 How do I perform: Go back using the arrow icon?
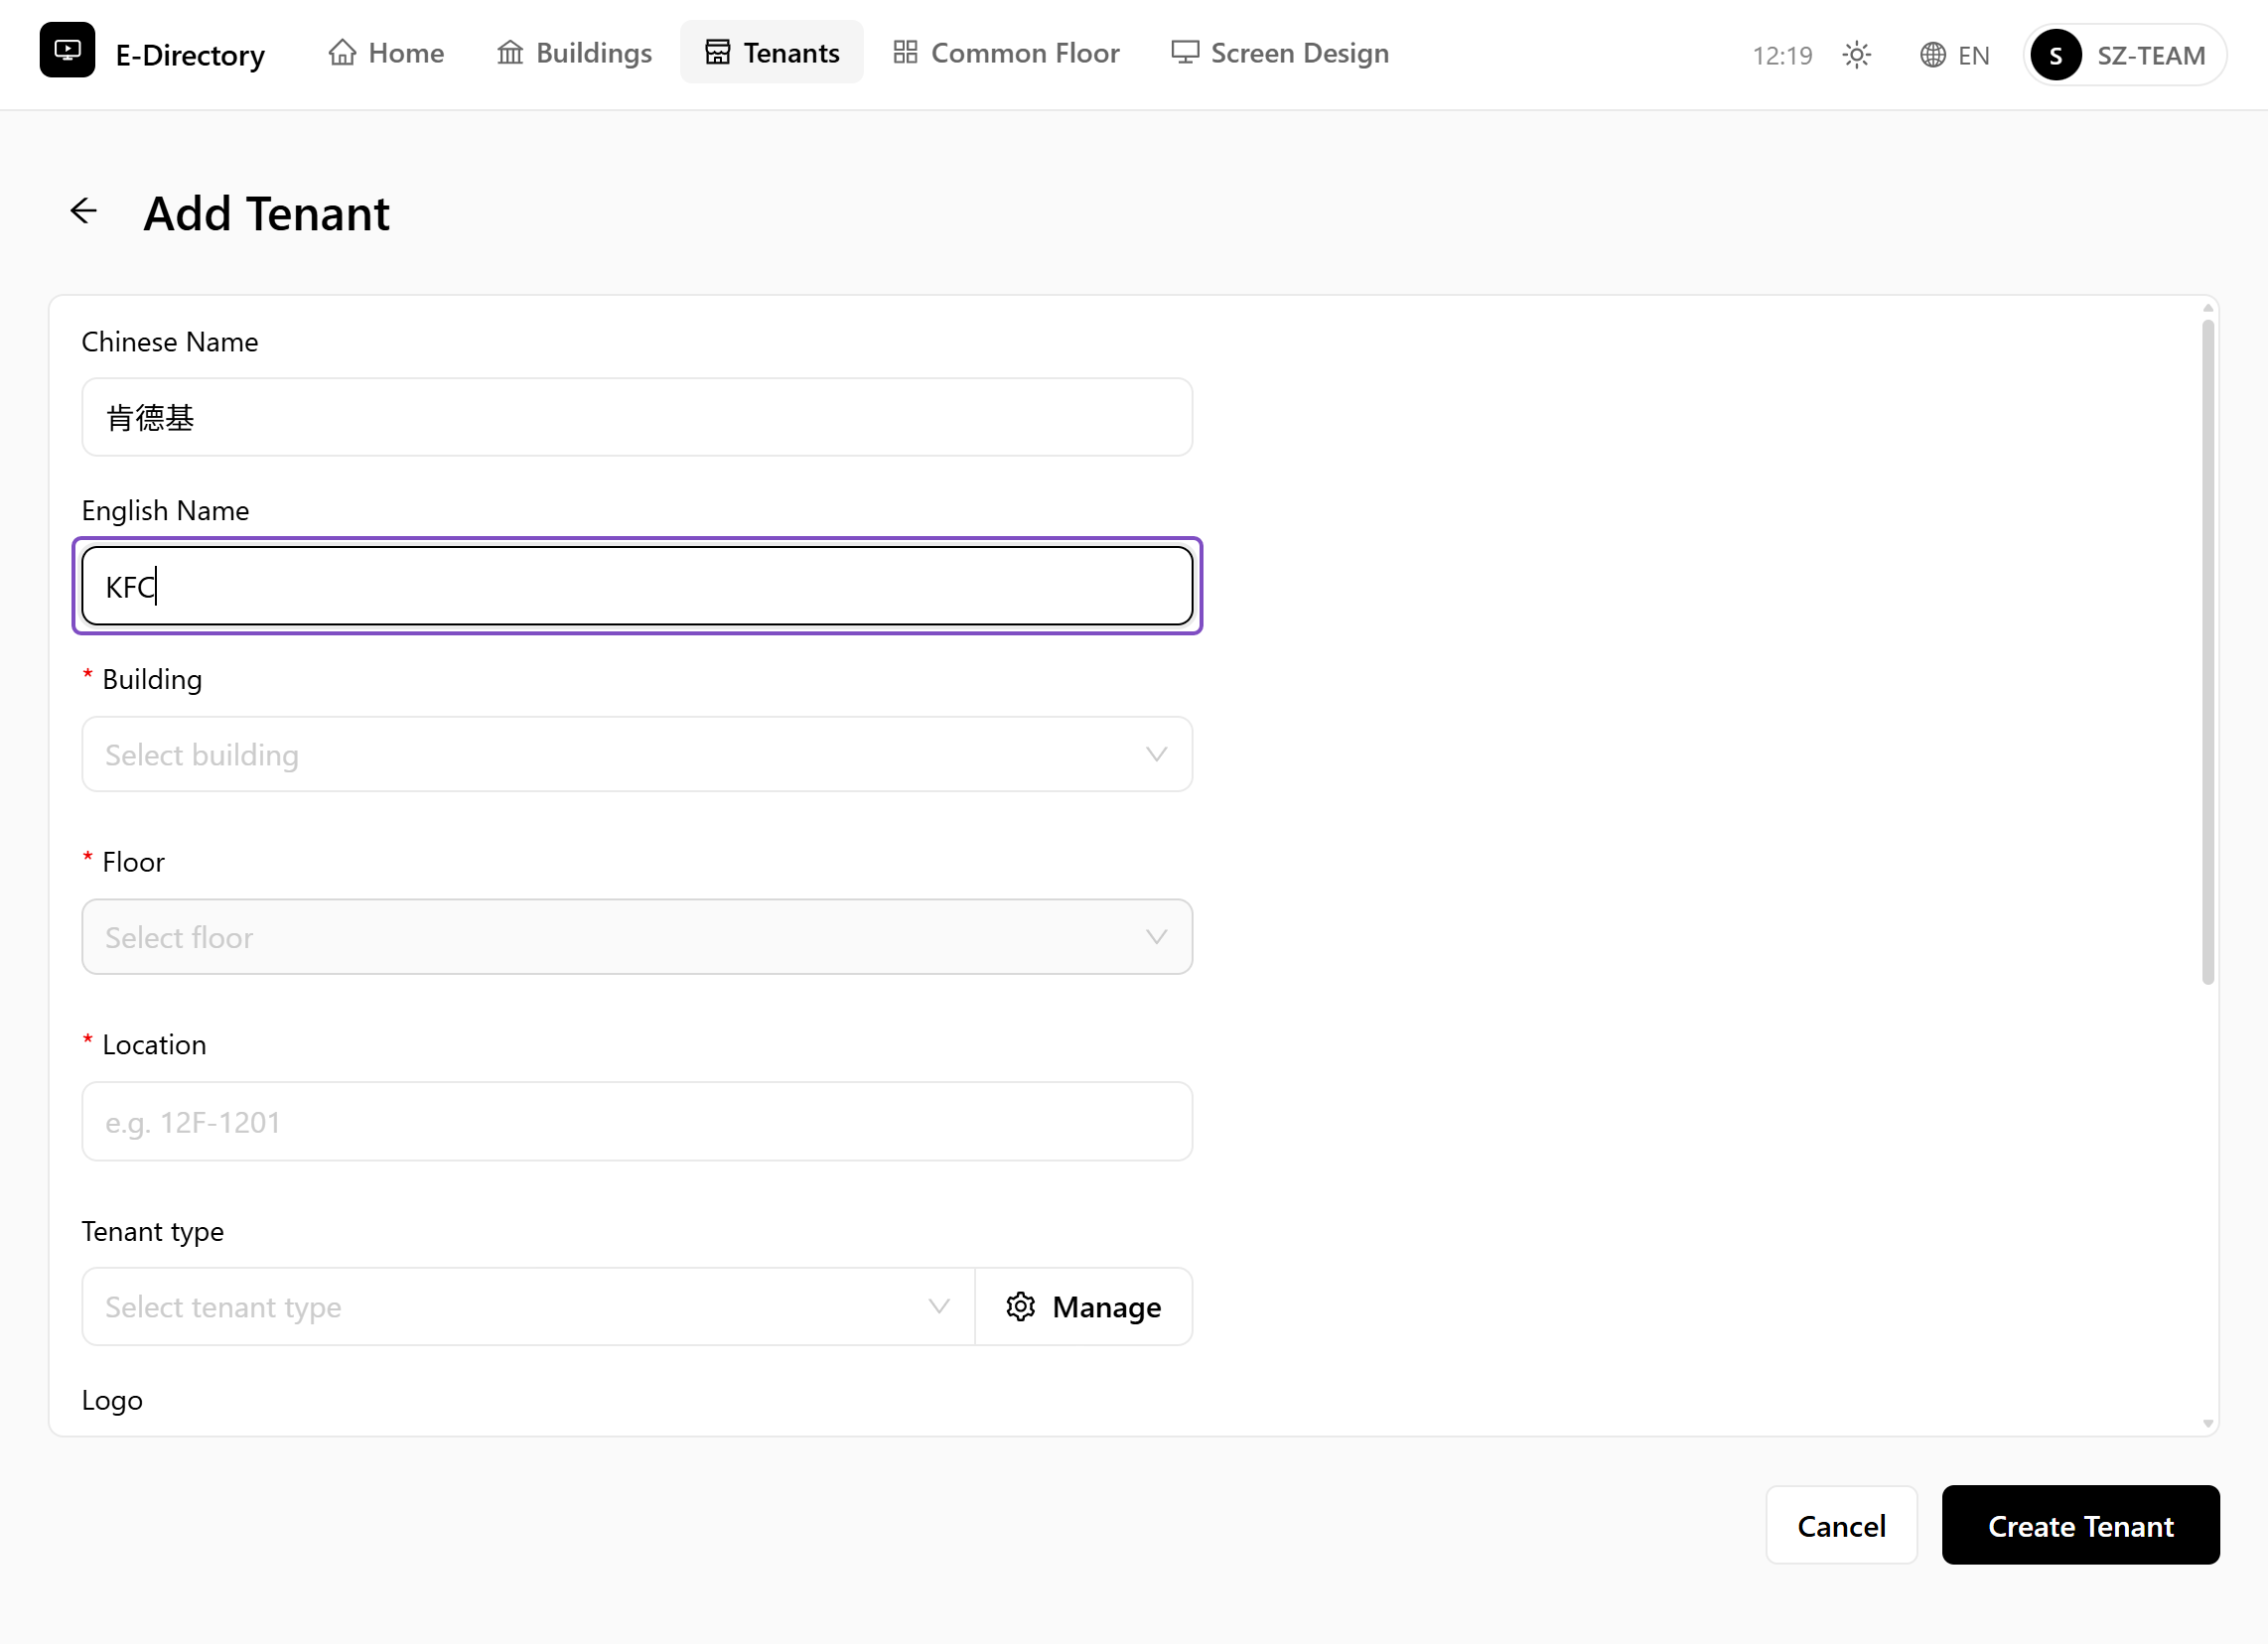84,211
